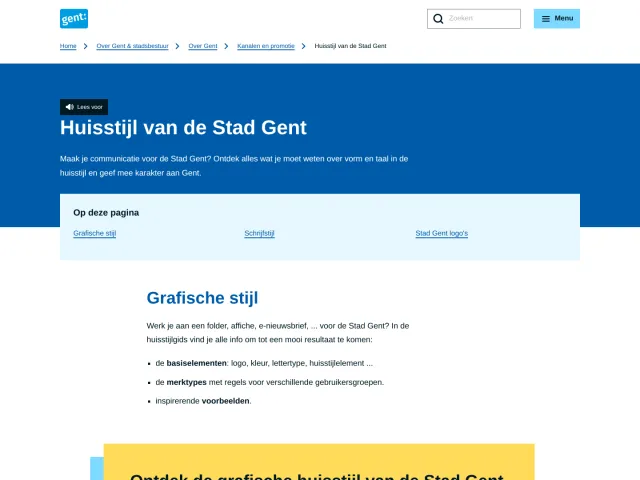640x480 pixels.
Task: Click the yellow banner heading Ontdek de grafische huisstijl
Action: (x=317, y=476)
